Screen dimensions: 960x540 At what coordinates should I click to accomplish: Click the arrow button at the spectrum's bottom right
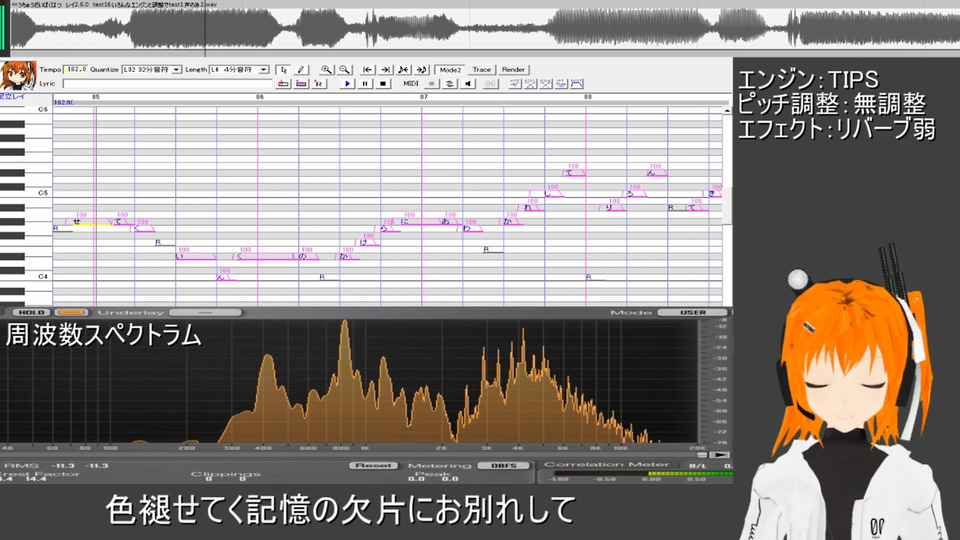(x=721, y=455)
